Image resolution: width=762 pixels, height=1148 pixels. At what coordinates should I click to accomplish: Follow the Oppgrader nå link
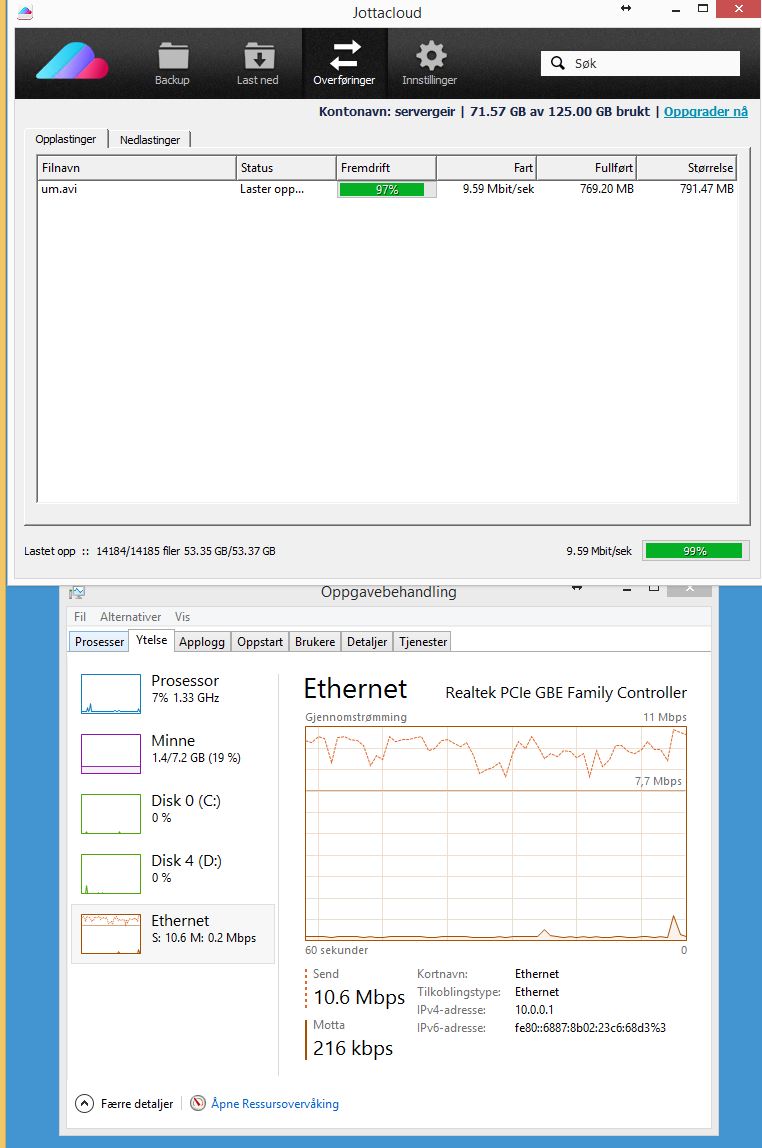(706, 111)
